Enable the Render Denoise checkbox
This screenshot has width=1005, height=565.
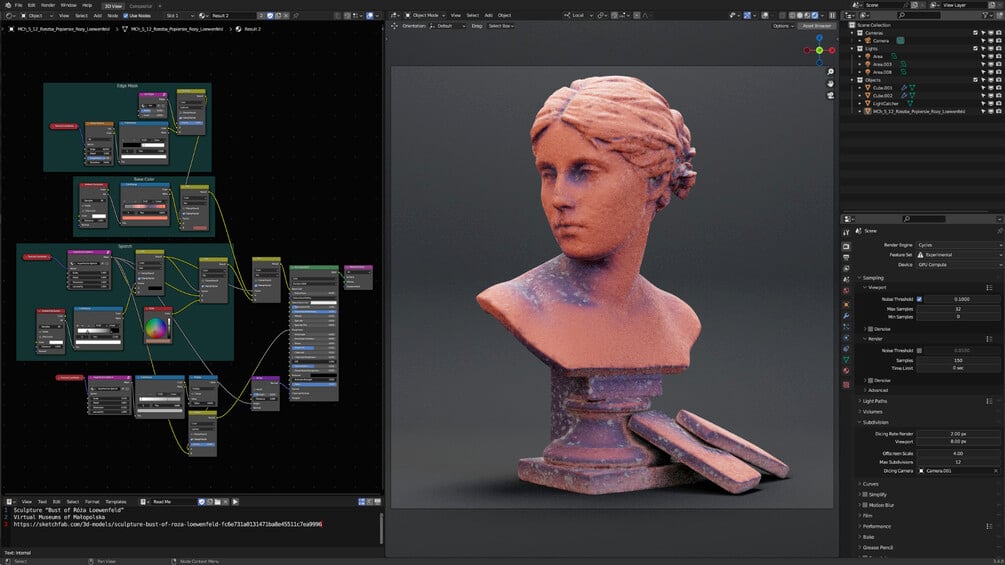870,381
